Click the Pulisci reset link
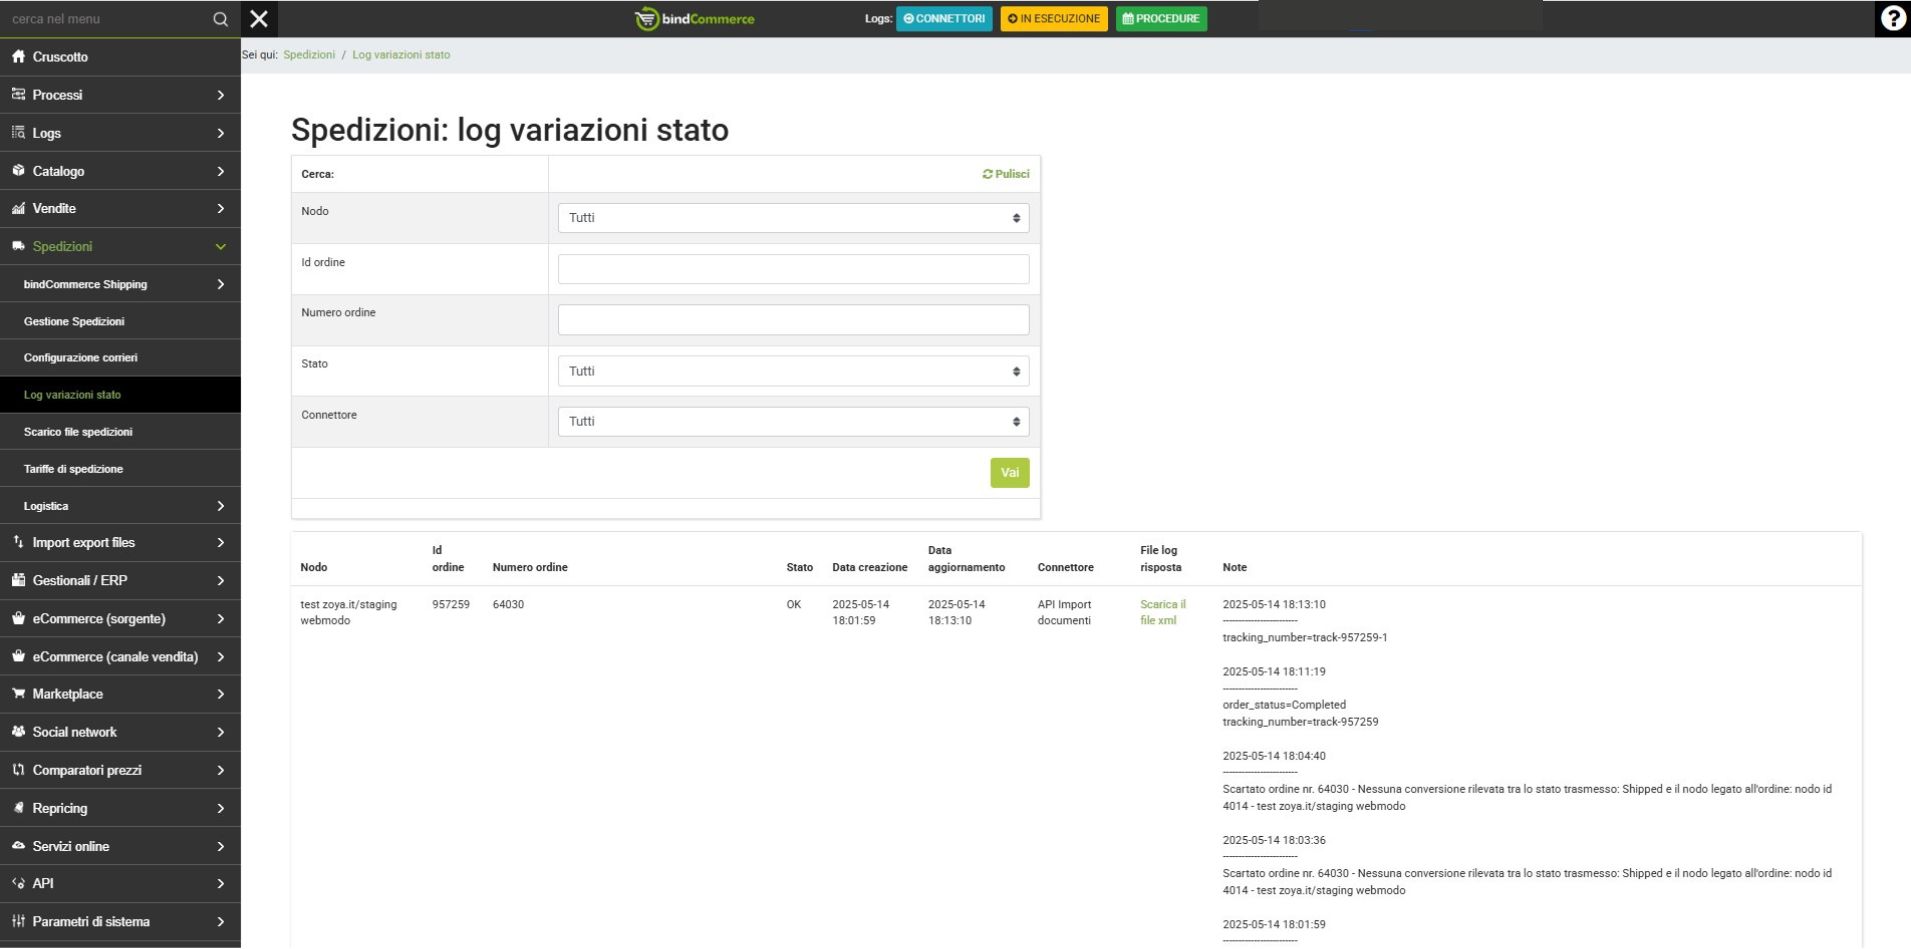Screen dimensions: 1911x949 coord(1006,174)
